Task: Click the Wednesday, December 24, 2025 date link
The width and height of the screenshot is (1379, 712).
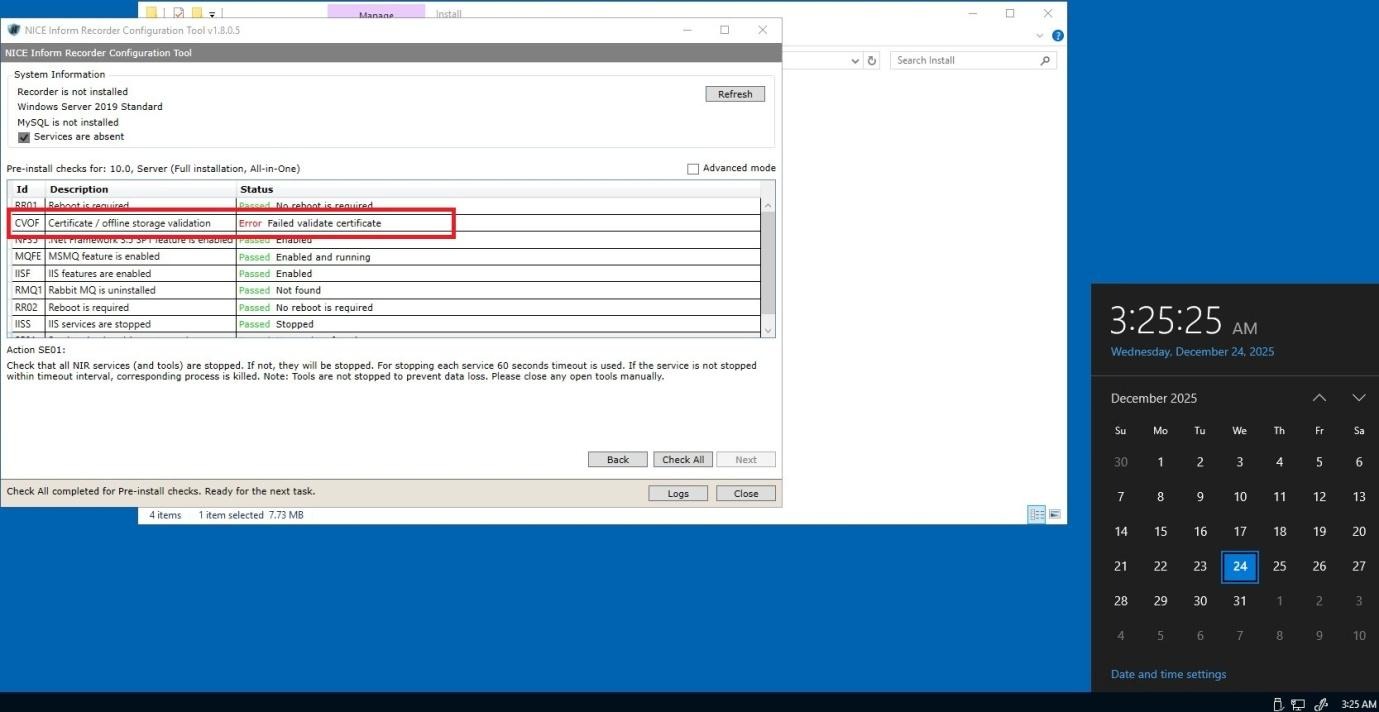Action: (x=1192, y=352)
